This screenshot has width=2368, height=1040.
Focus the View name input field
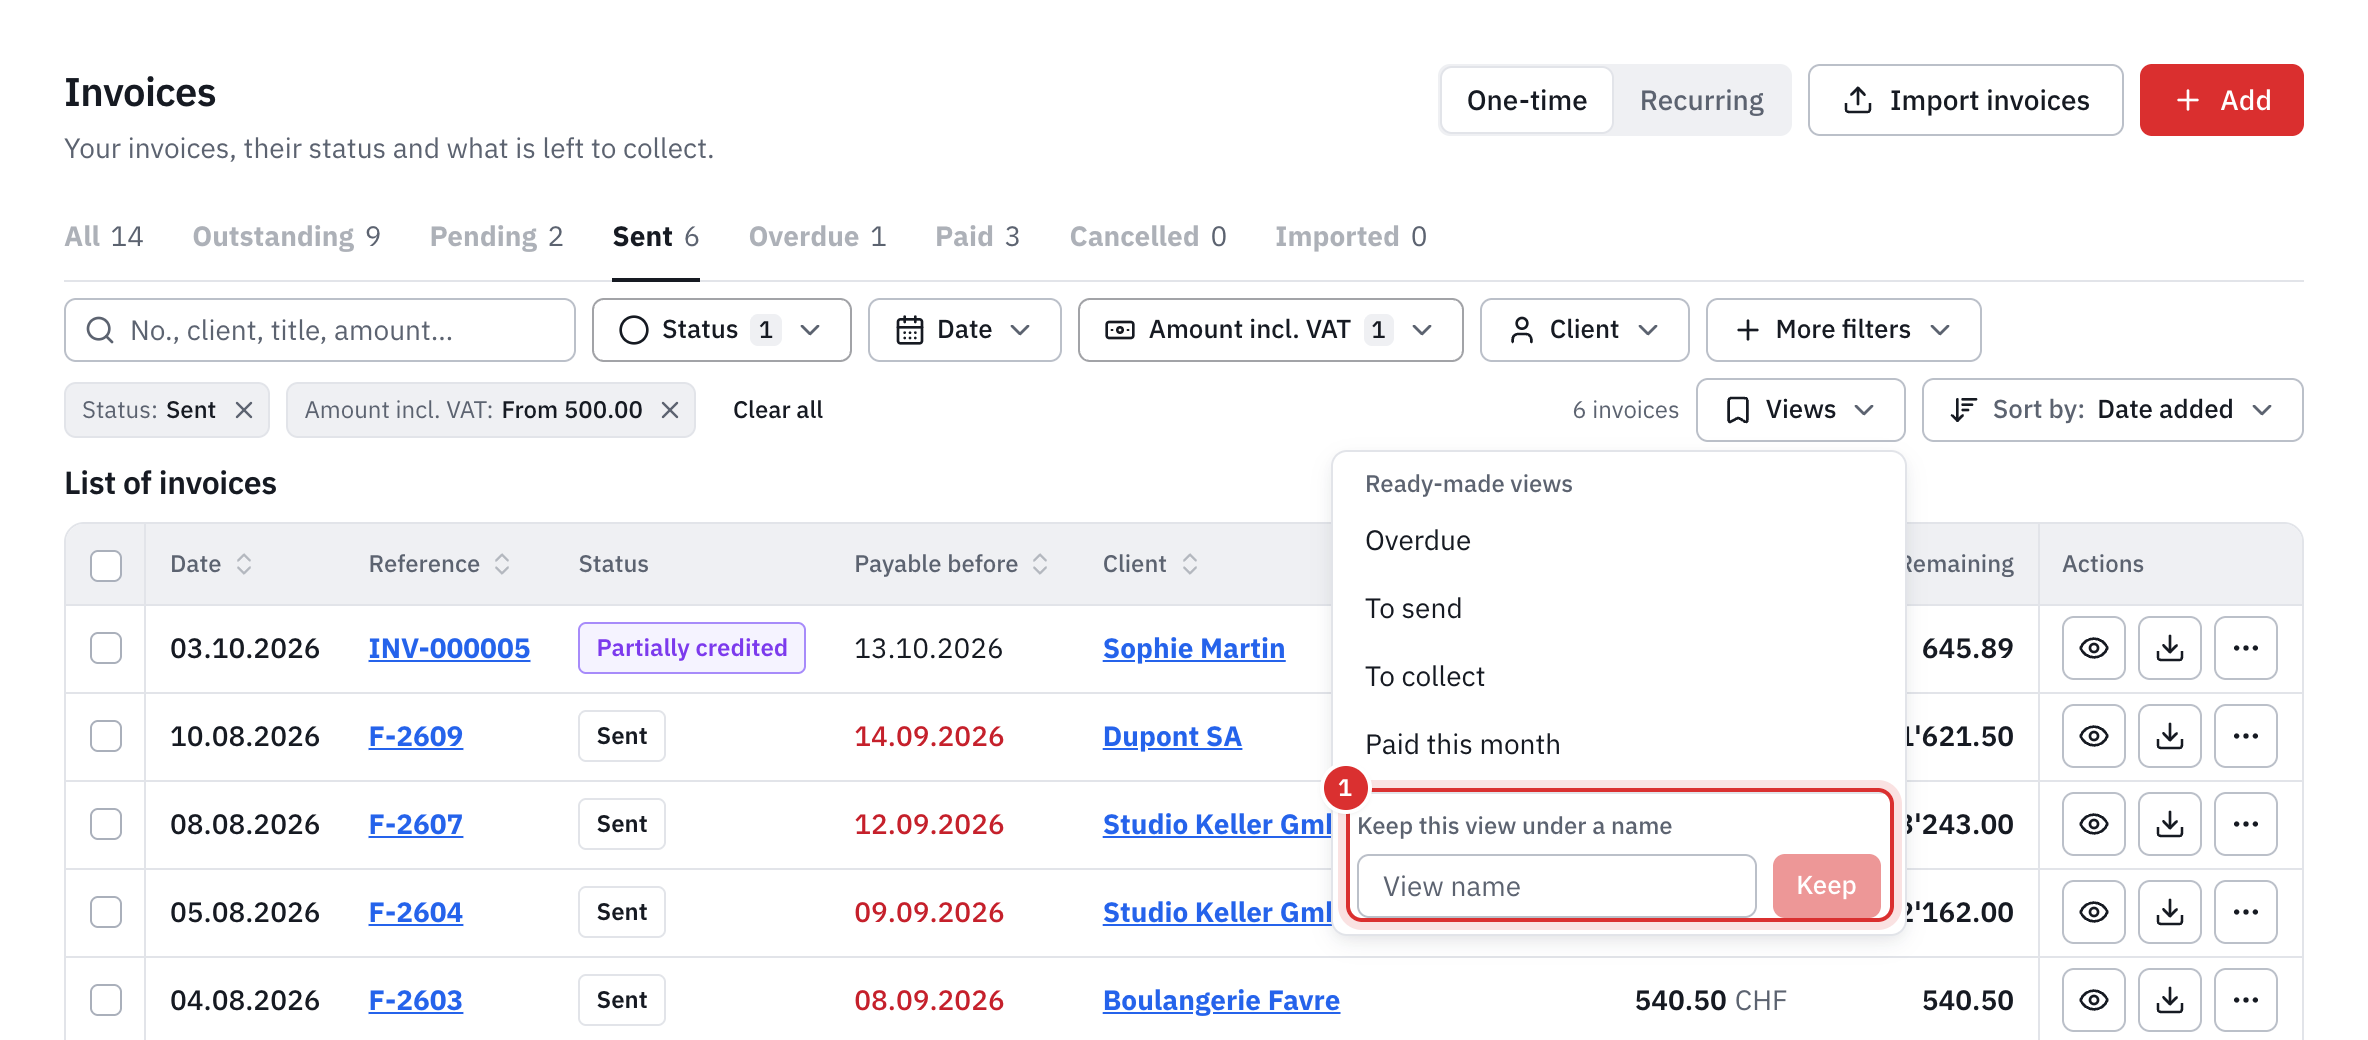(1556, 886)
